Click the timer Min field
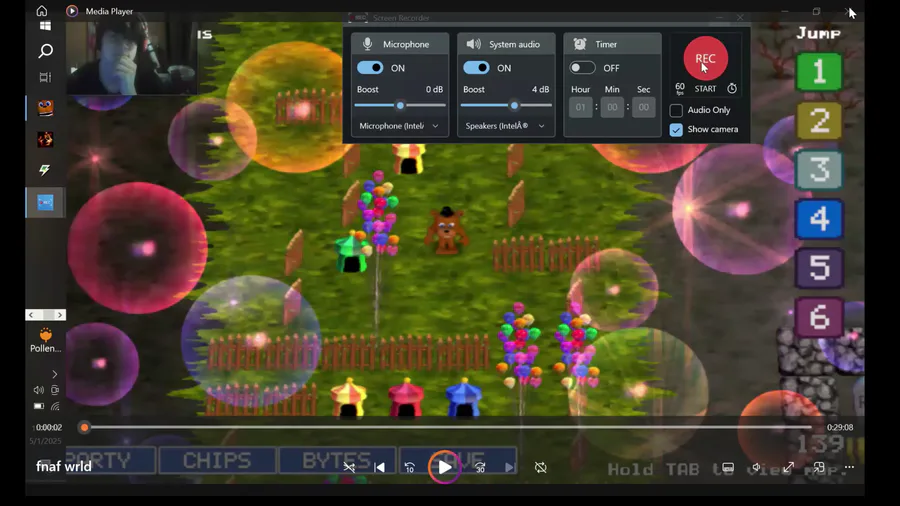This screenshot has height=506, width=900. pos(612,107)
